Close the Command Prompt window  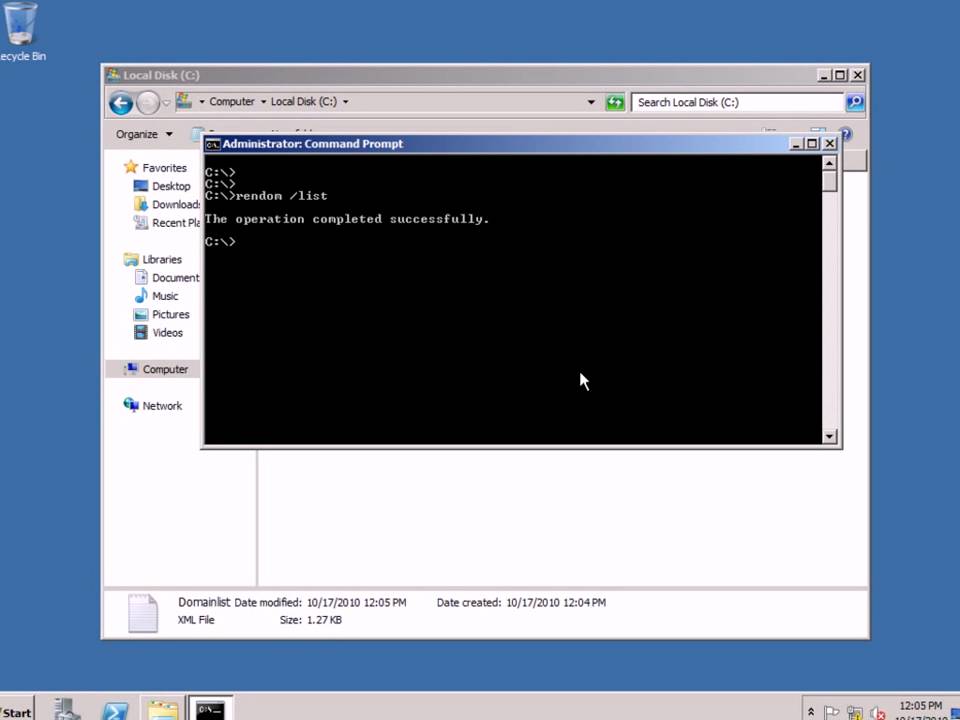(830, 144)
